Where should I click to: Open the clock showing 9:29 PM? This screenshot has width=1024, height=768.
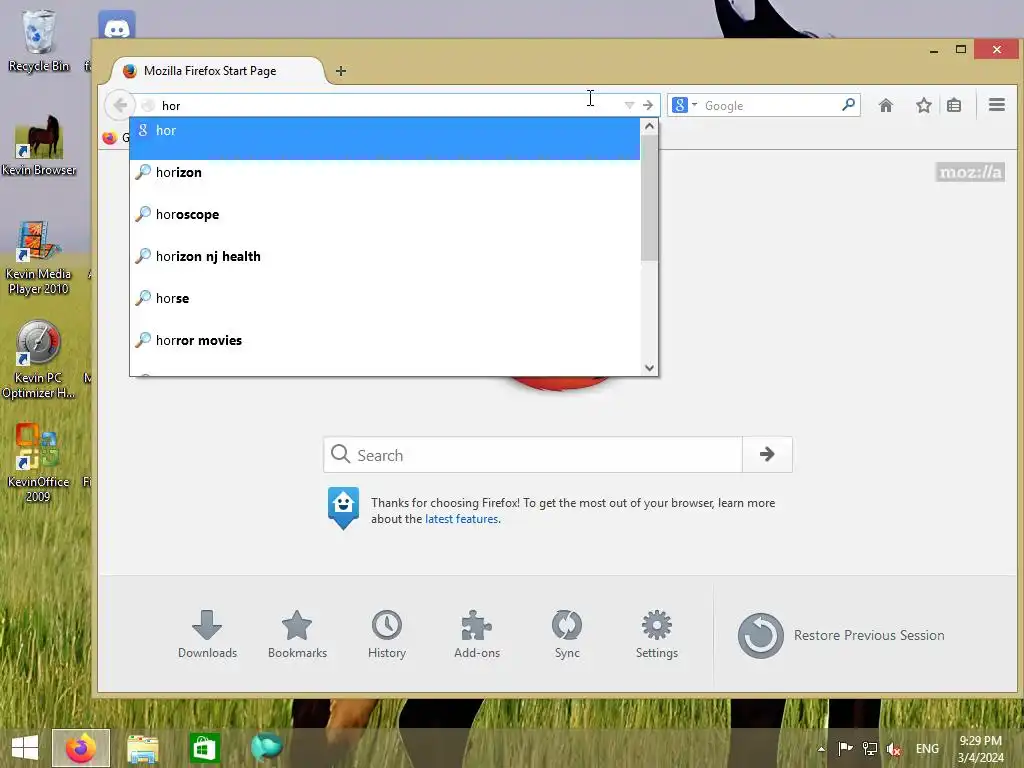980,748
